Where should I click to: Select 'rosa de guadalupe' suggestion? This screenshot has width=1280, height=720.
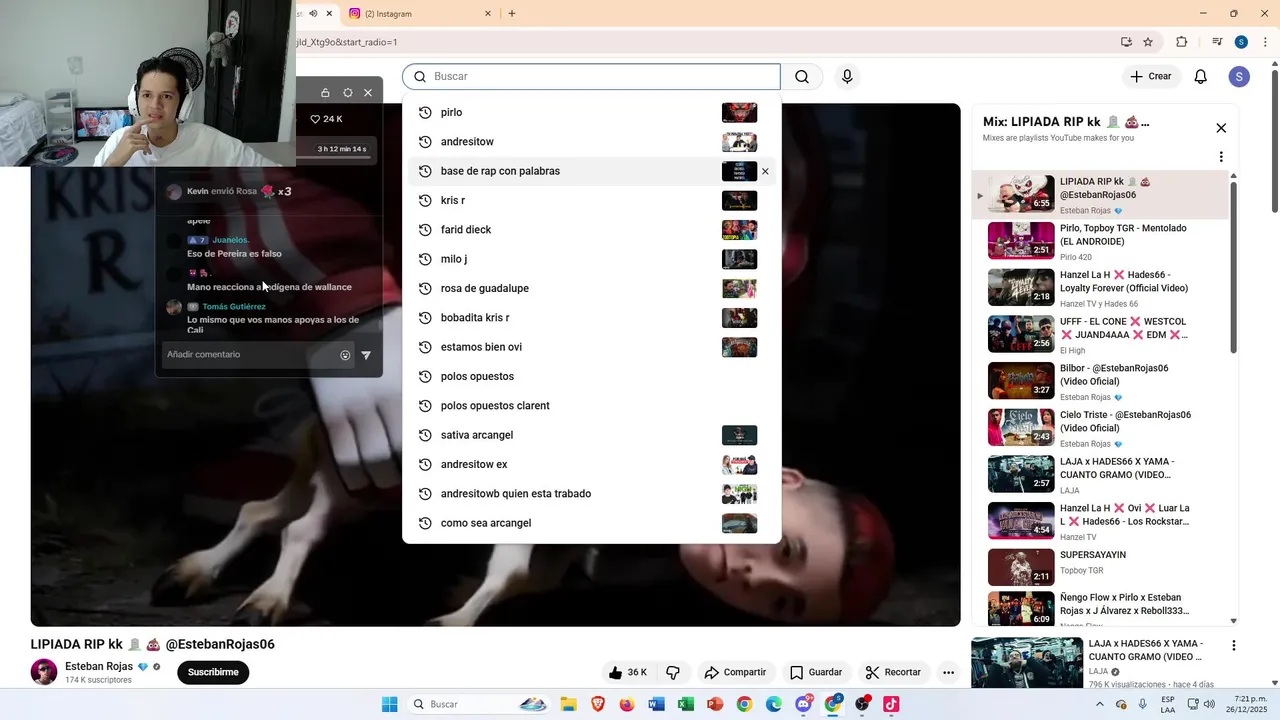click(x=591, y=288)
